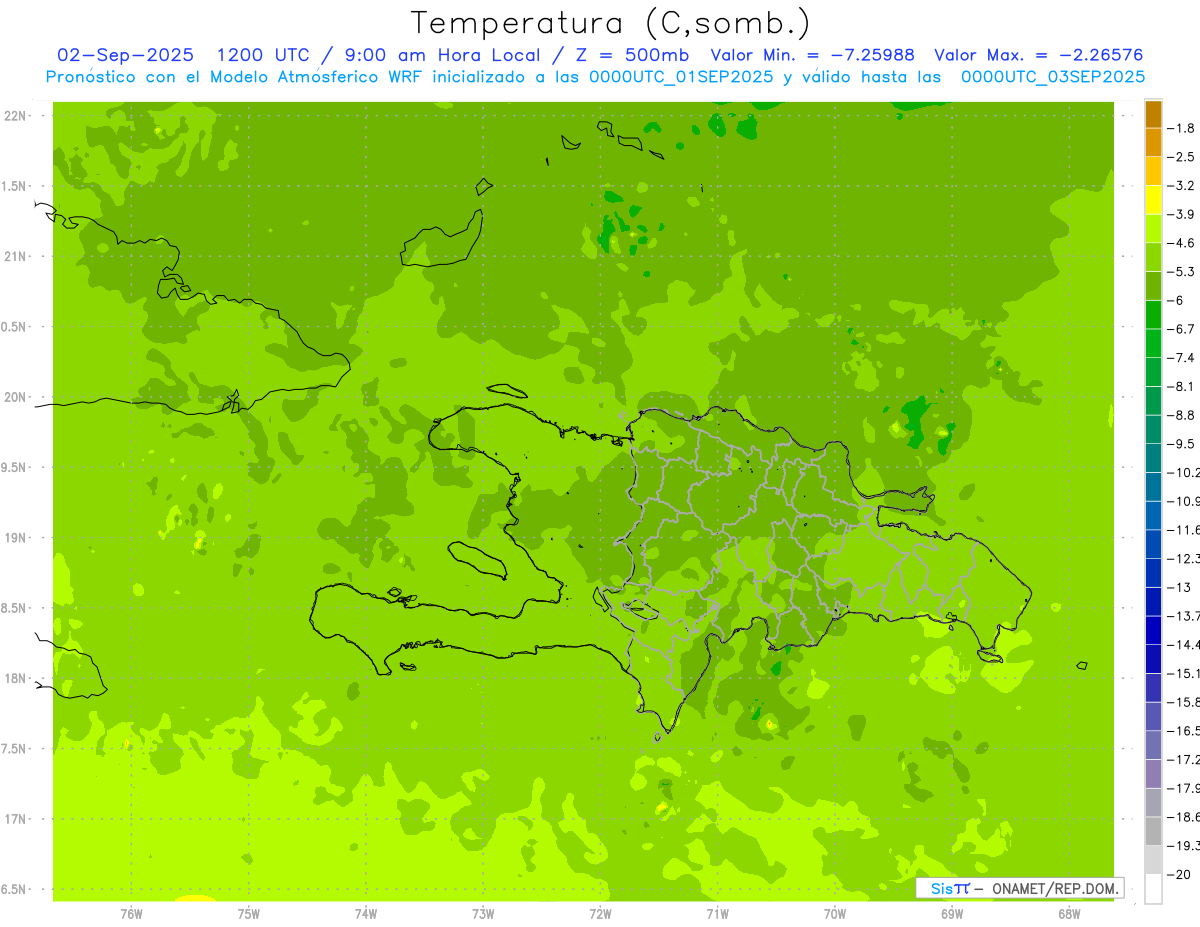This screenshot has height=927, width=1200.
Task: Click the '75W' longitude label
Action: tap(248, 913)
